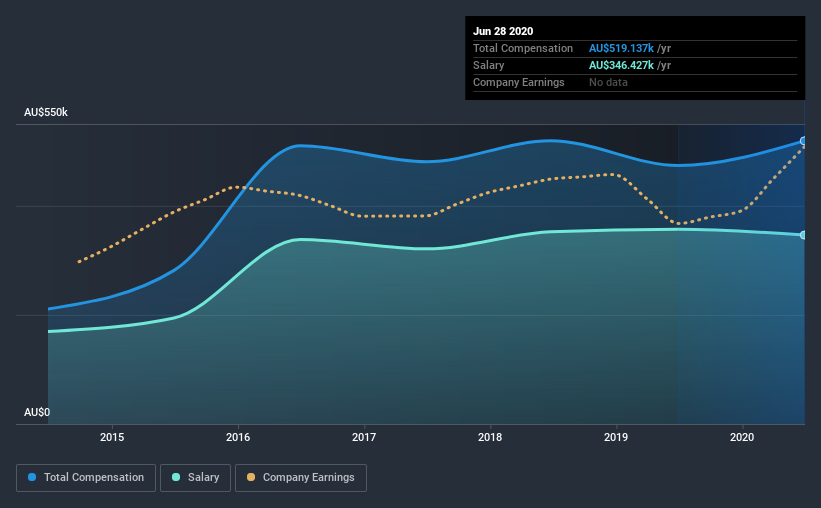Click the 2019 x-axis label
Viewport: 821px width, 508px height.
(616, 437)
